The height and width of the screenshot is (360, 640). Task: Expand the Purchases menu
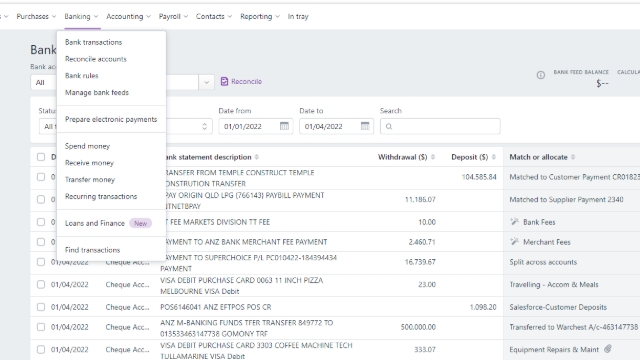[x=36, y=16]
